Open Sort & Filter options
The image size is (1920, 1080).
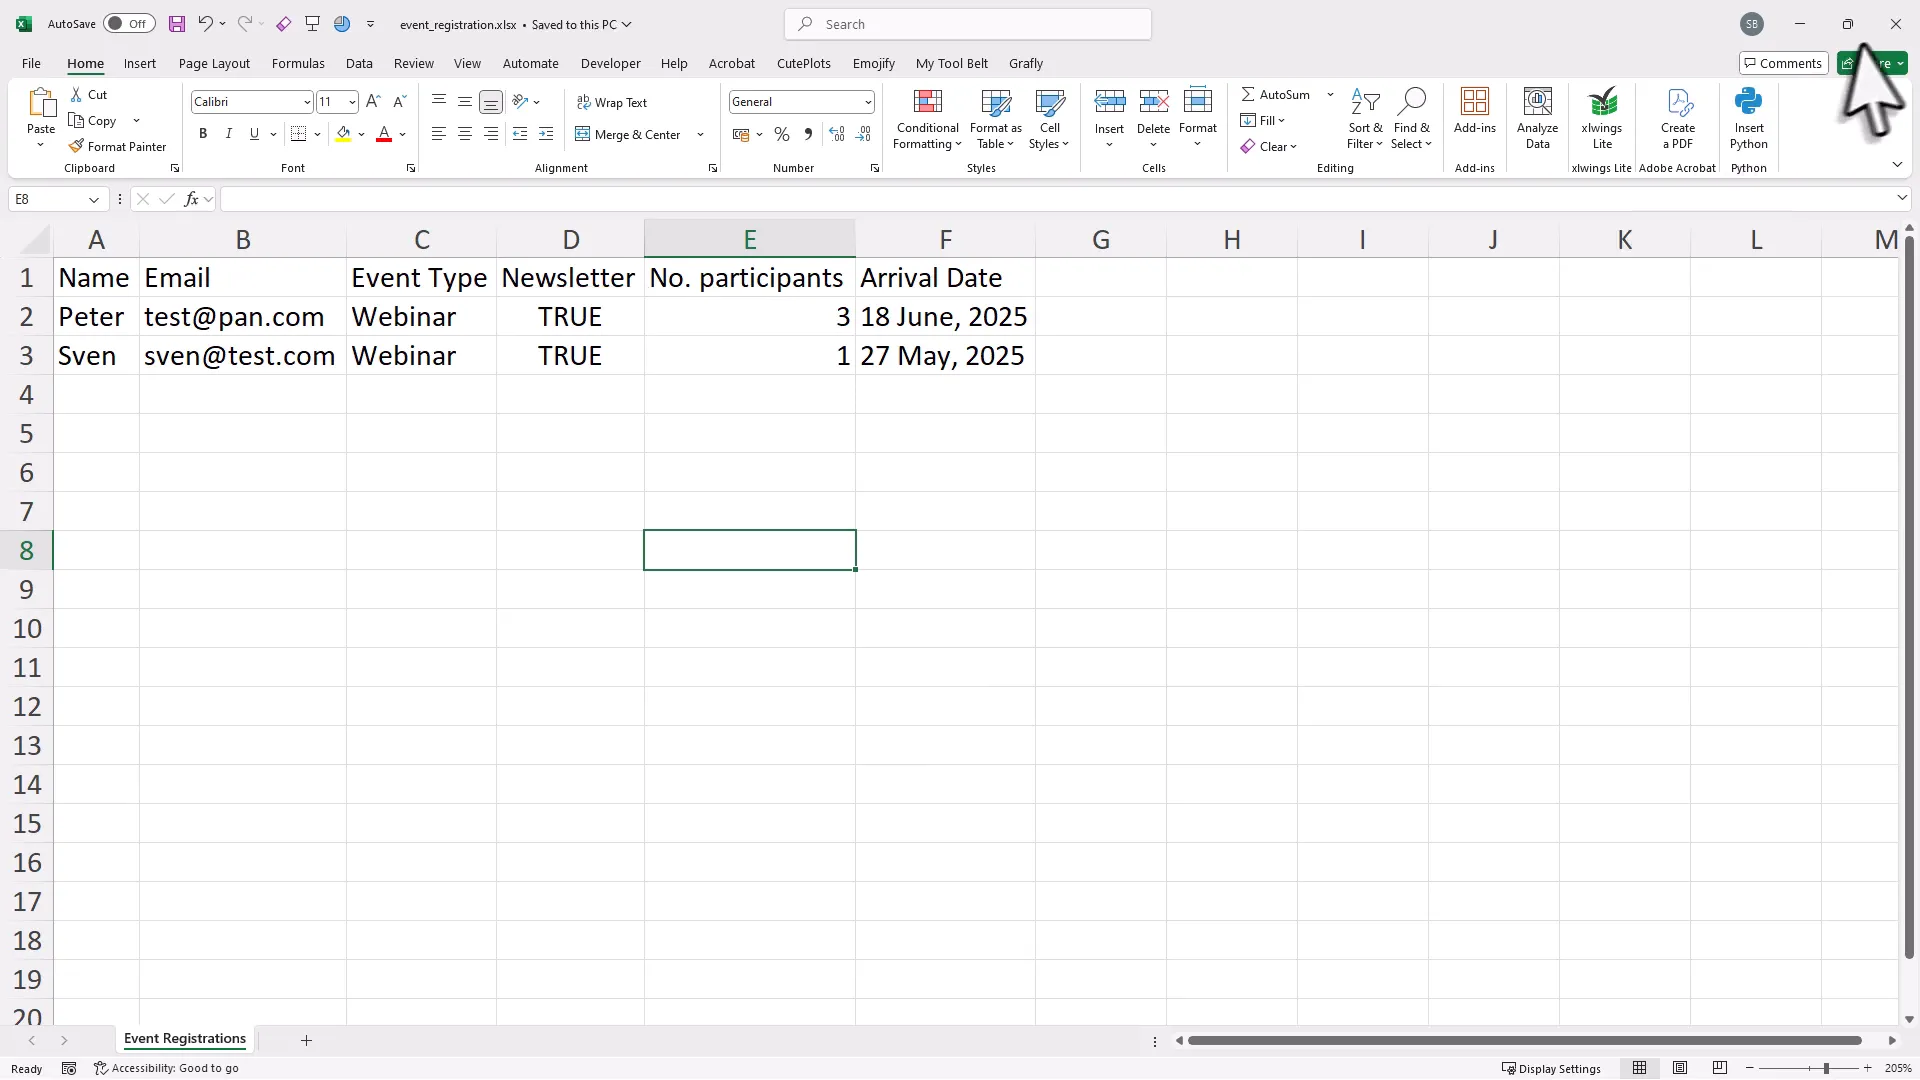coord(1366,118)
